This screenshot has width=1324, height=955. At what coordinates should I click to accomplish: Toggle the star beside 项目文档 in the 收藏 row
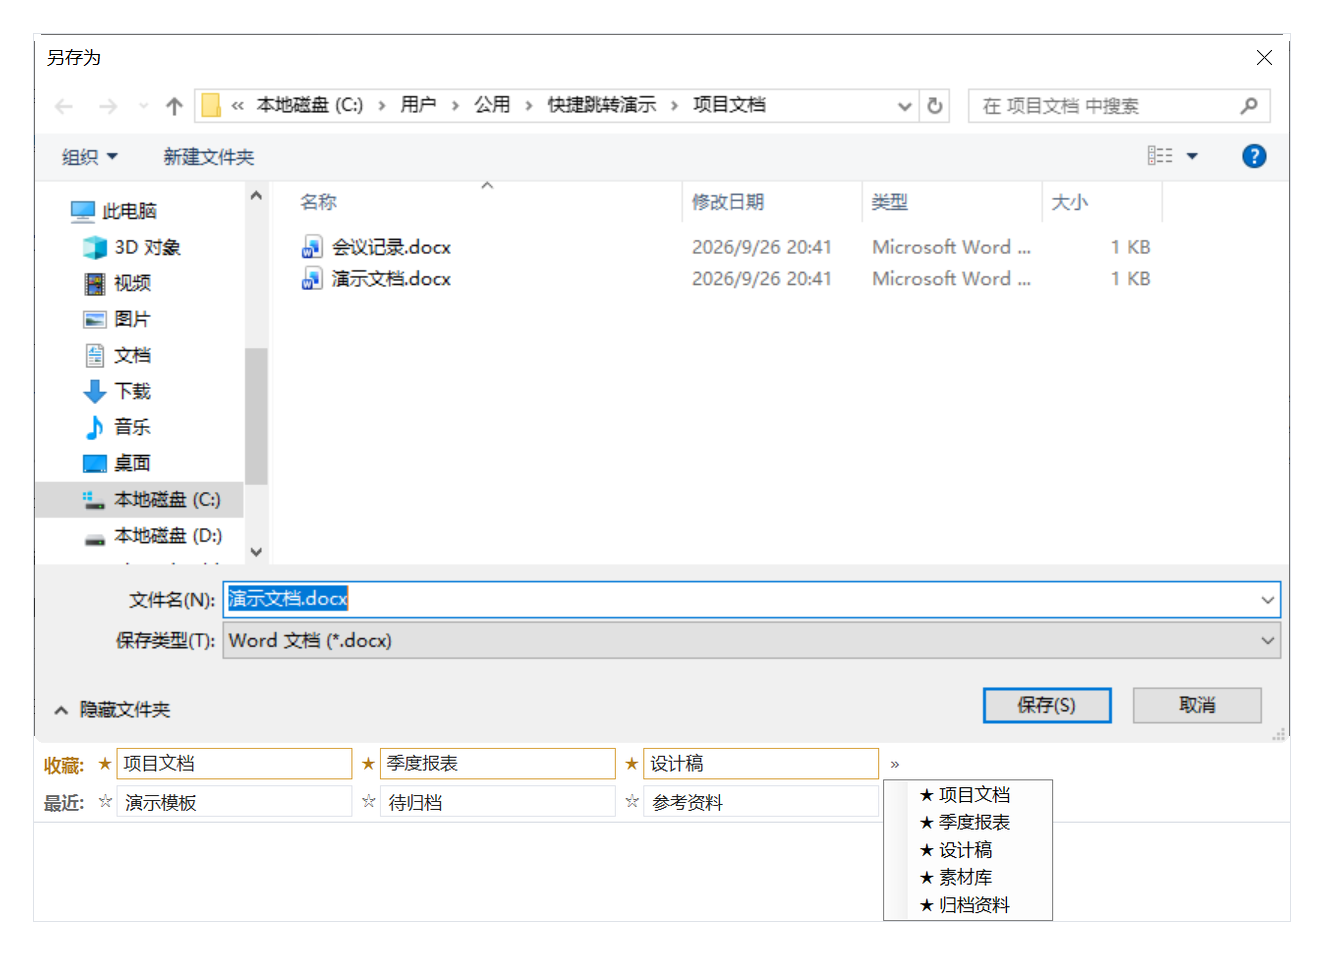pos(105,764)
